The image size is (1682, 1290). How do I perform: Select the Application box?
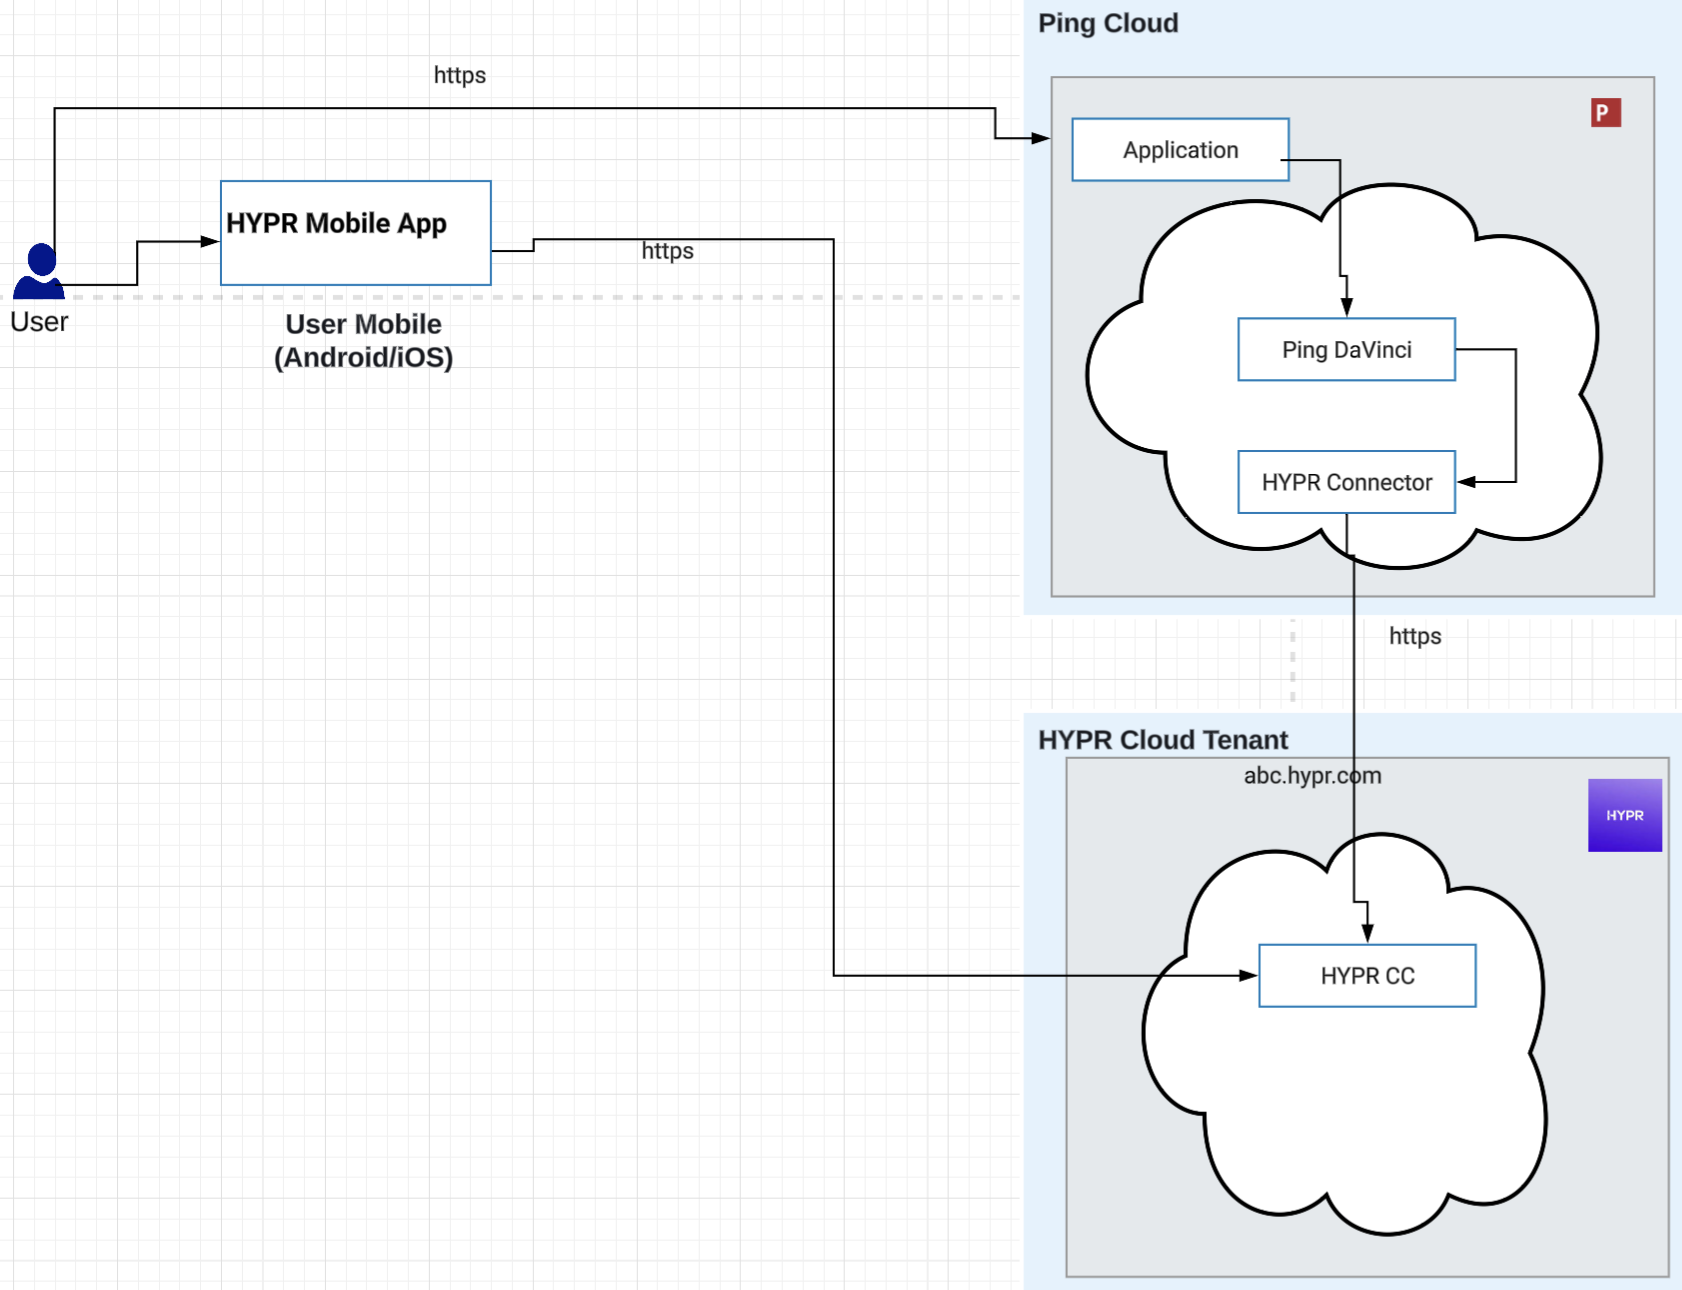tap(1180, 150)
